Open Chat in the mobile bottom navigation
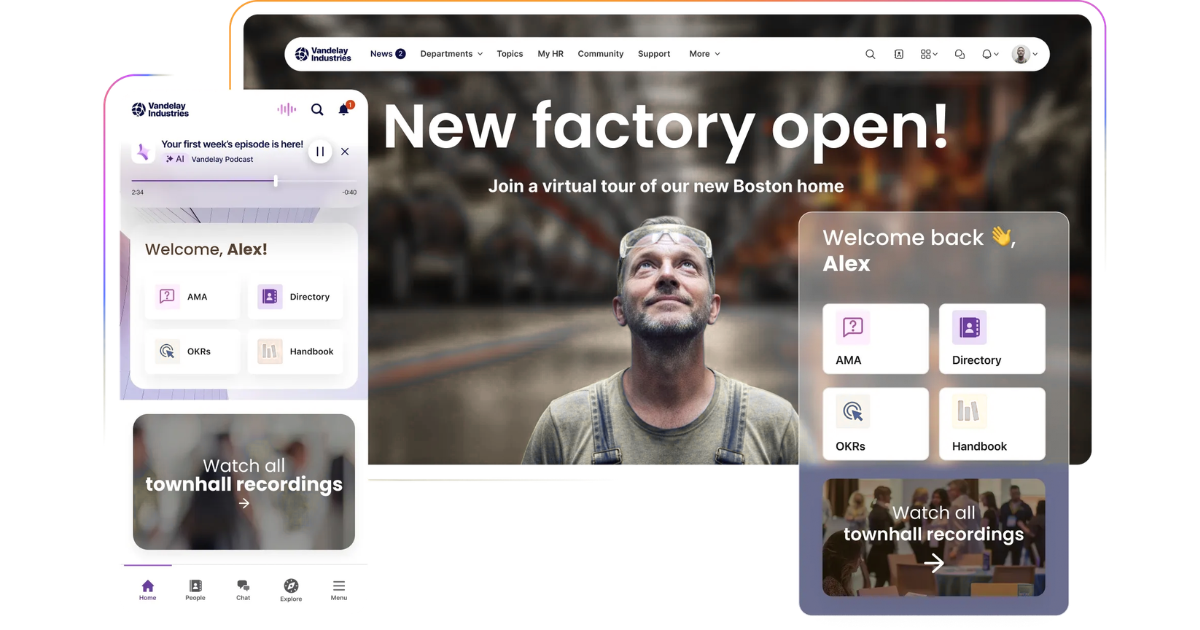 pos(243,590)
